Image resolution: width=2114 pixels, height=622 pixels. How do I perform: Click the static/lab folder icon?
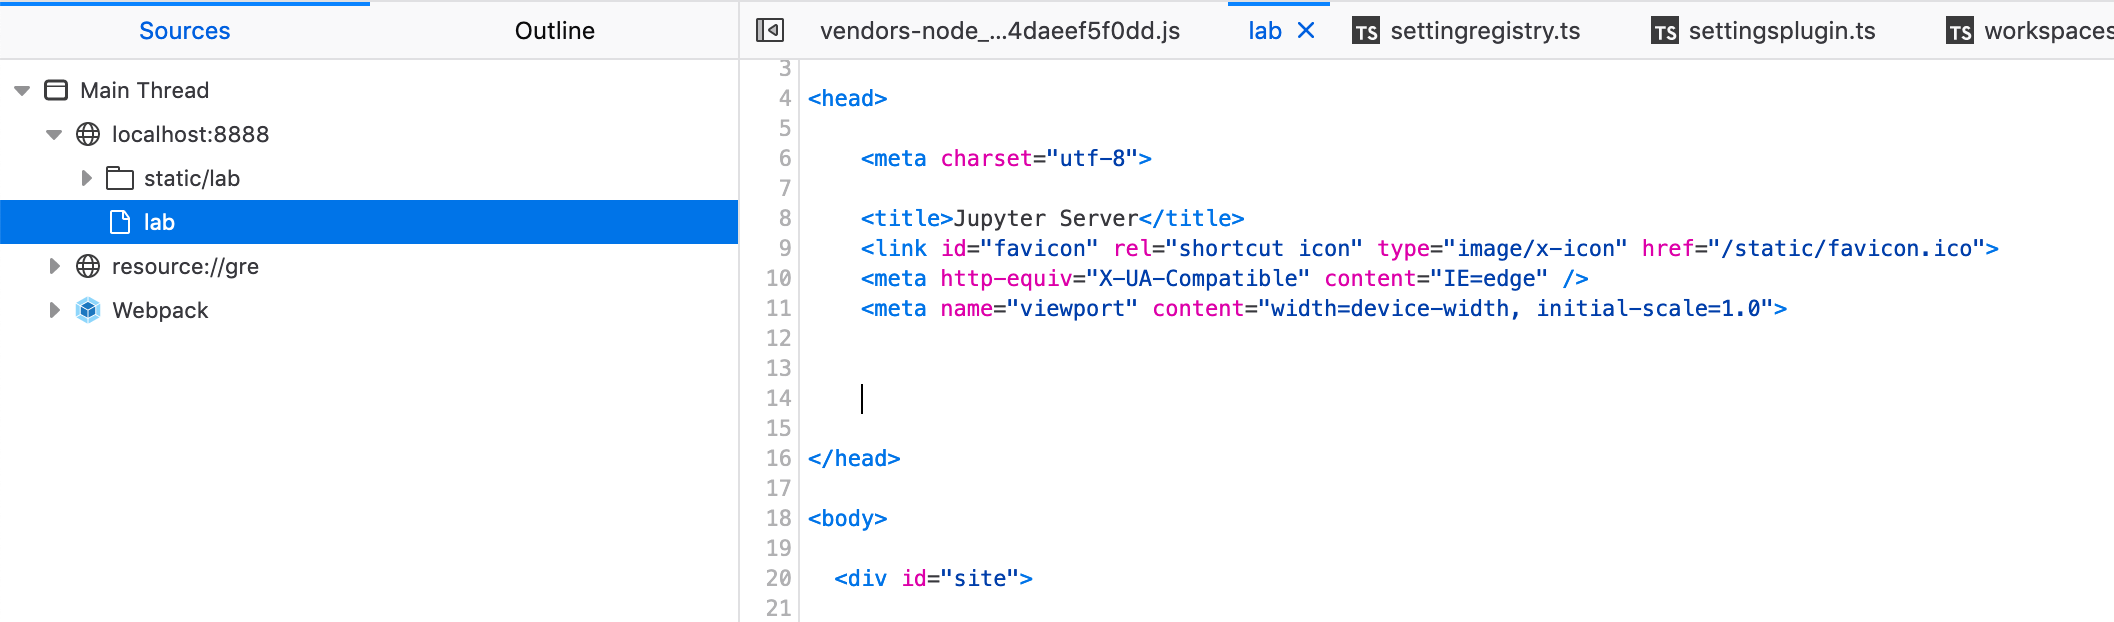coord(120,178)
